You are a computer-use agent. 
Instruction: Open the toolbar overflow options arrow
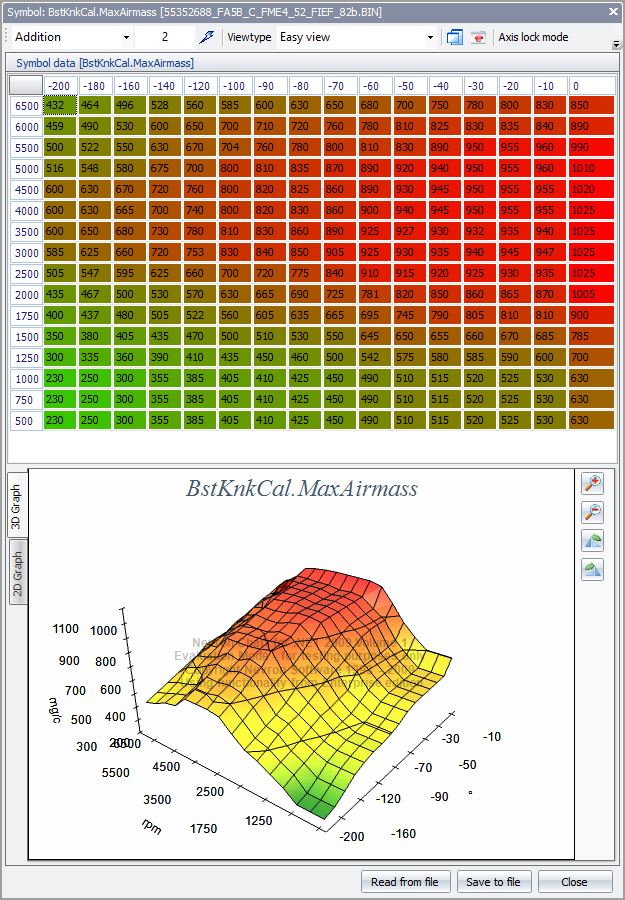click(x=616, y=44)
